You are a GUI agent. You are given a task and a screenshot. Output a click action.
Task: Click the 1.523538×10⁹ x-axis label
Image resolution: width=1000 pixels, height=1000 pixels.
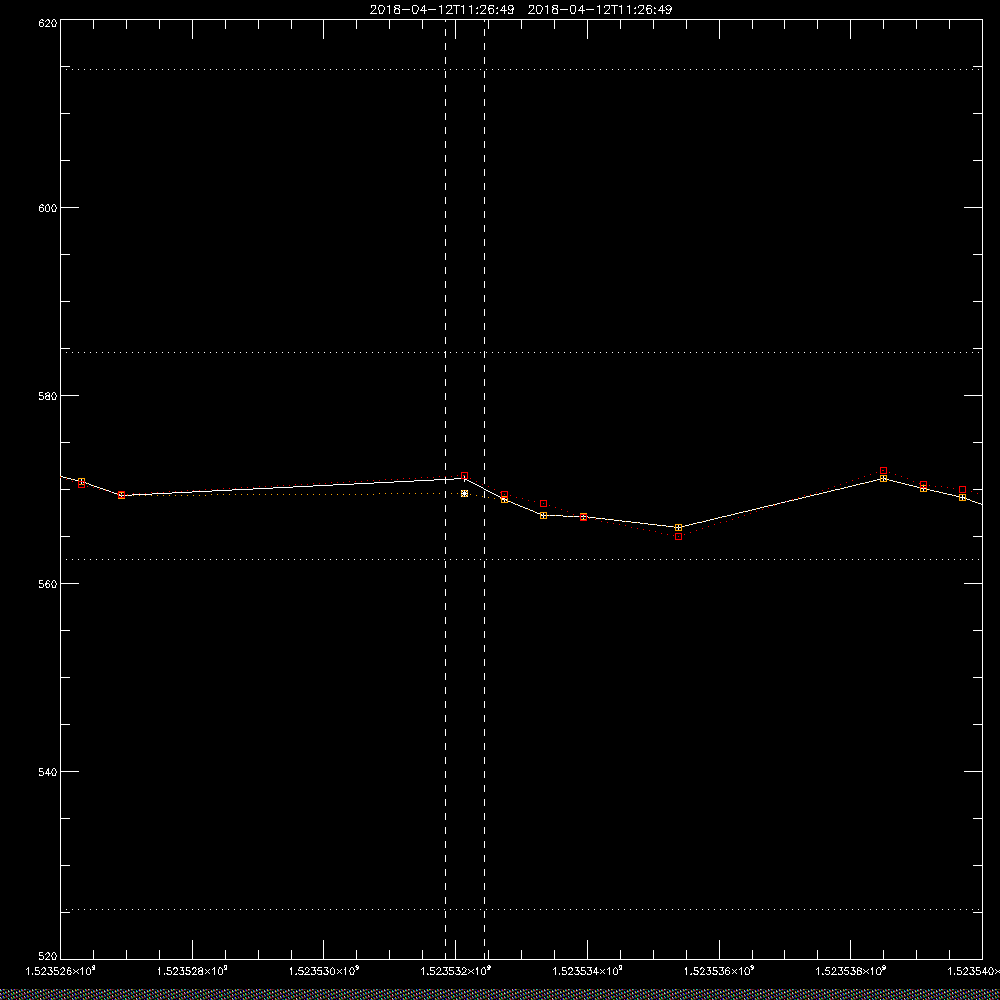point(851,971)
